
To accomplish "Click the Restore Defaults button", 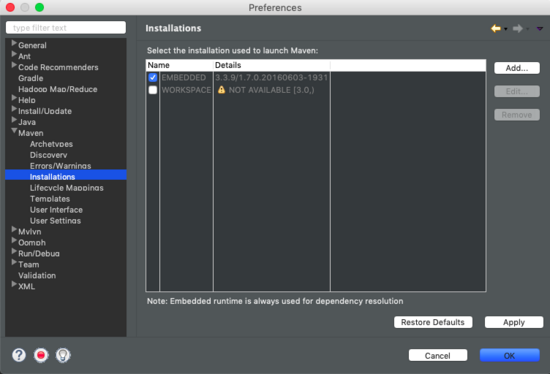I will click(433, 322).
